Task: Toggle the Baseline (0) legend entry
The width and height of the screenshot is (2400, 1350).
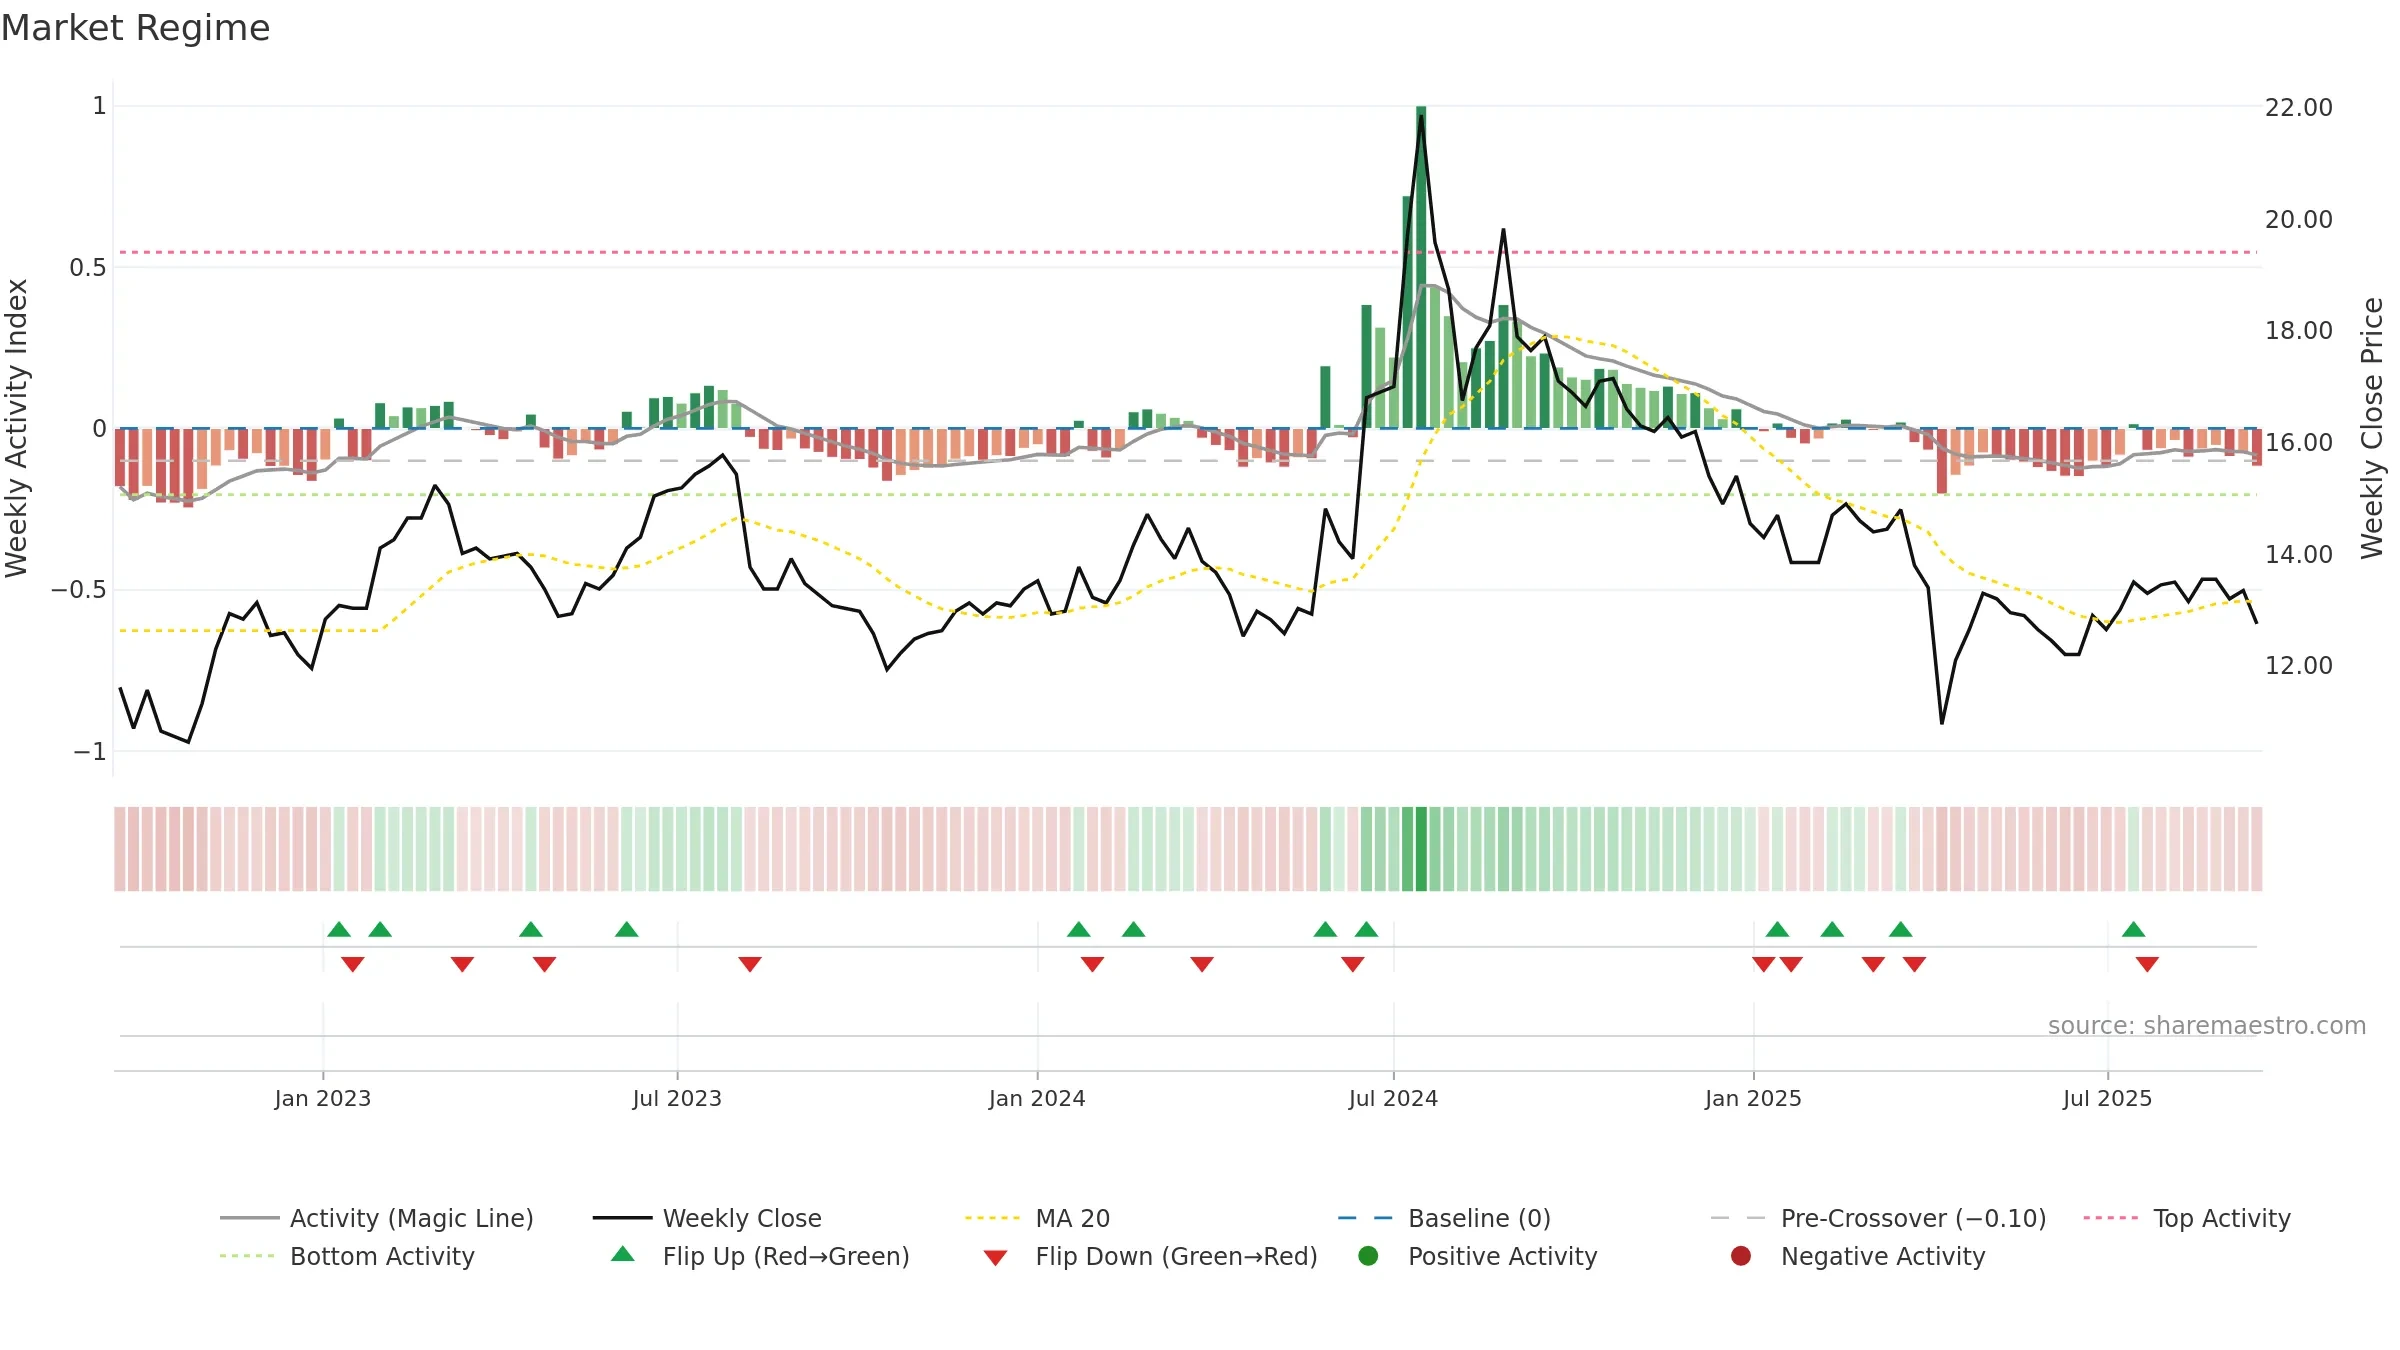Action: click(1444, 1218)
